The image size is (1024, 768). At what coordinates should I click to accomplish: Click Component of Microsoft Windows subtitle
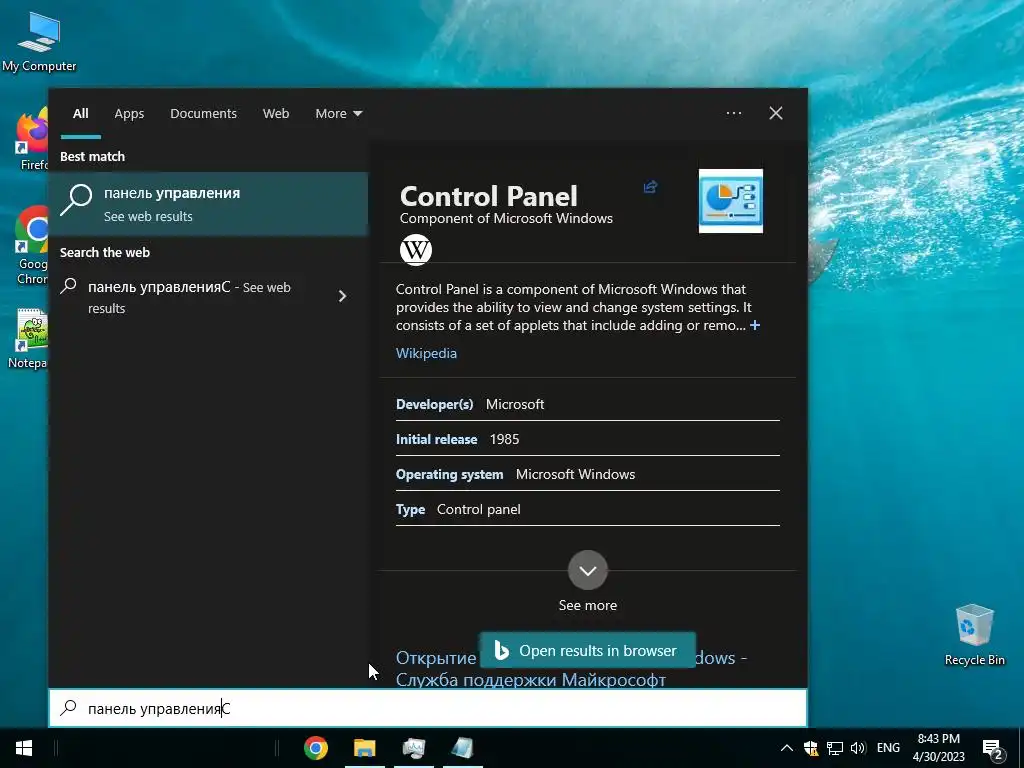(506, 218)
